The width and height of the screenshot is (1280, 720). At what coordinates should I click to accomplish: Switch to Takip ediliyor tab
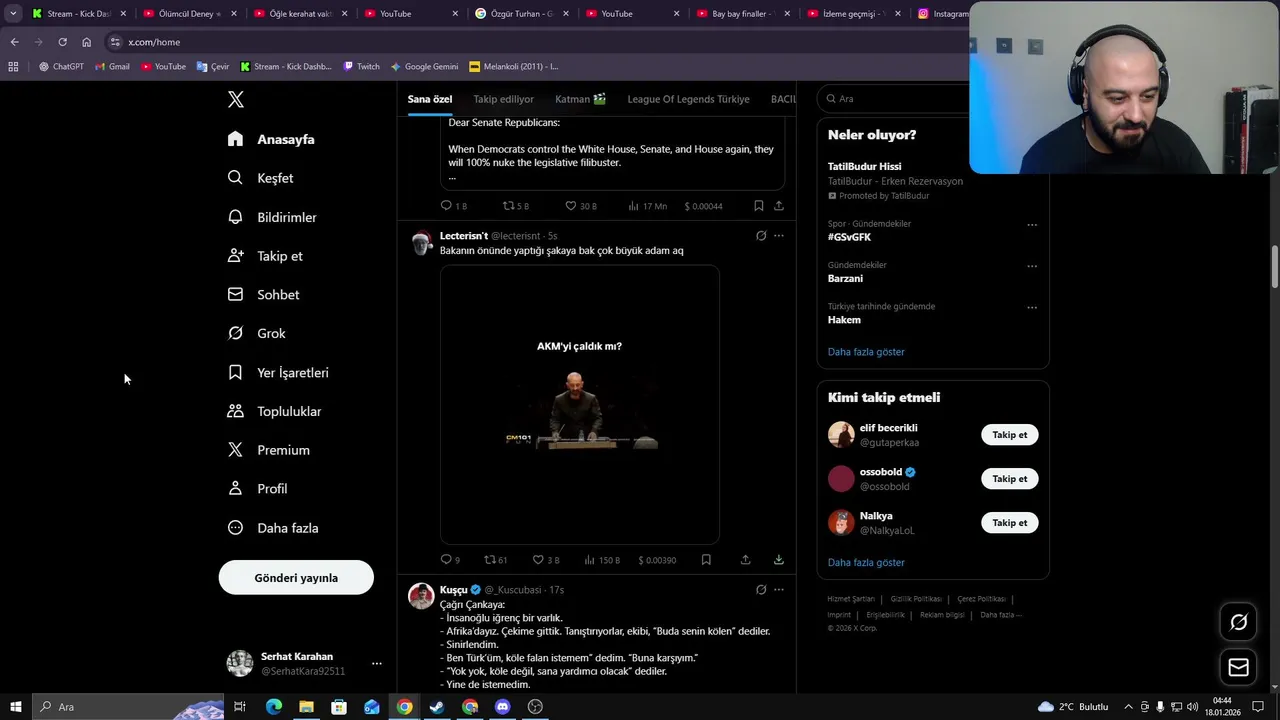(503, 99)
